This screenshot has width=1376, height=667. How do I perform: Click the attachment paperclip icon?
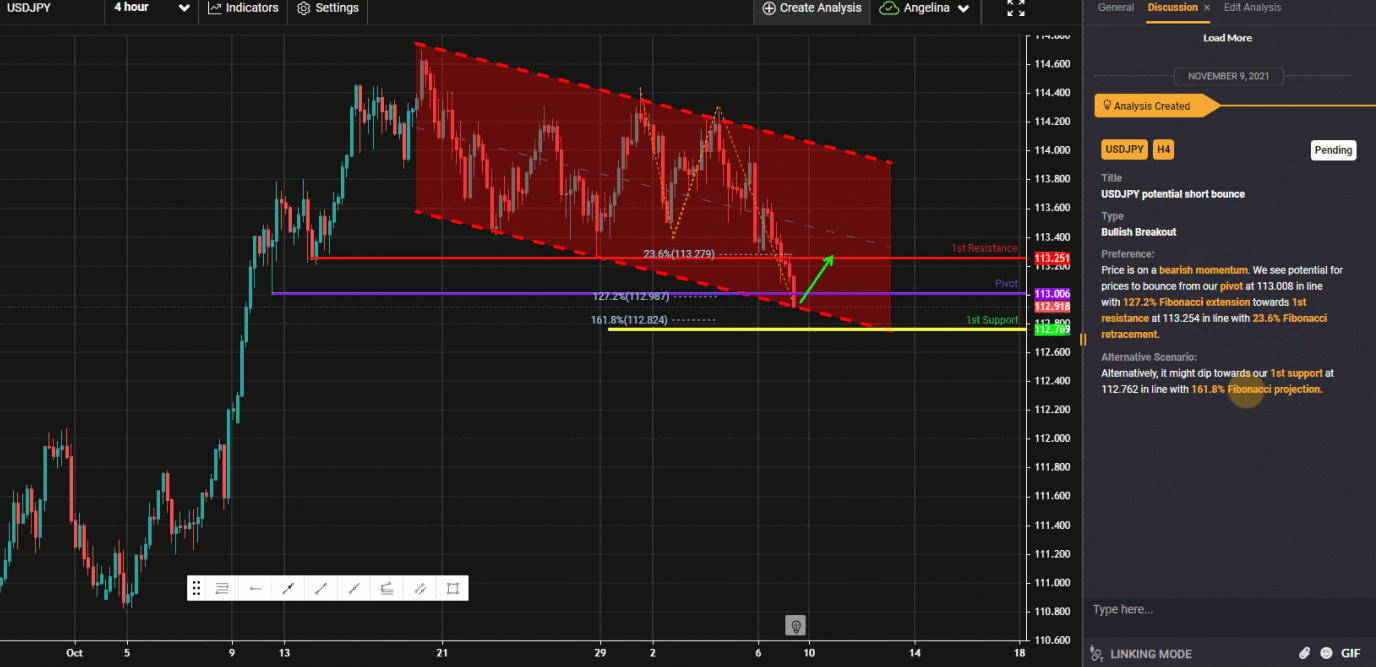click(1305, 653)
